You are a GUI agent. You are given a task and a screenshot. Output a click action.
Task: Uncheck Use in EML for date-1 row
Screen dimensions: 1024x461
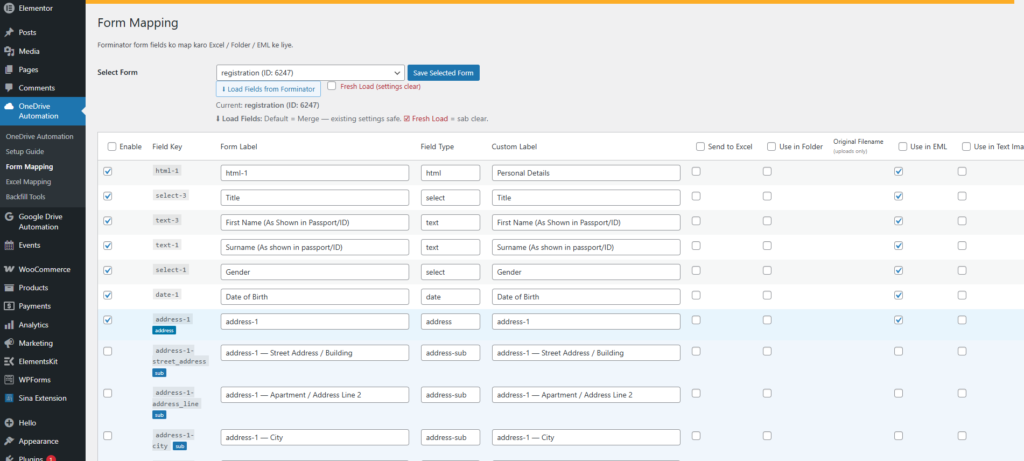tap(899, 295)
